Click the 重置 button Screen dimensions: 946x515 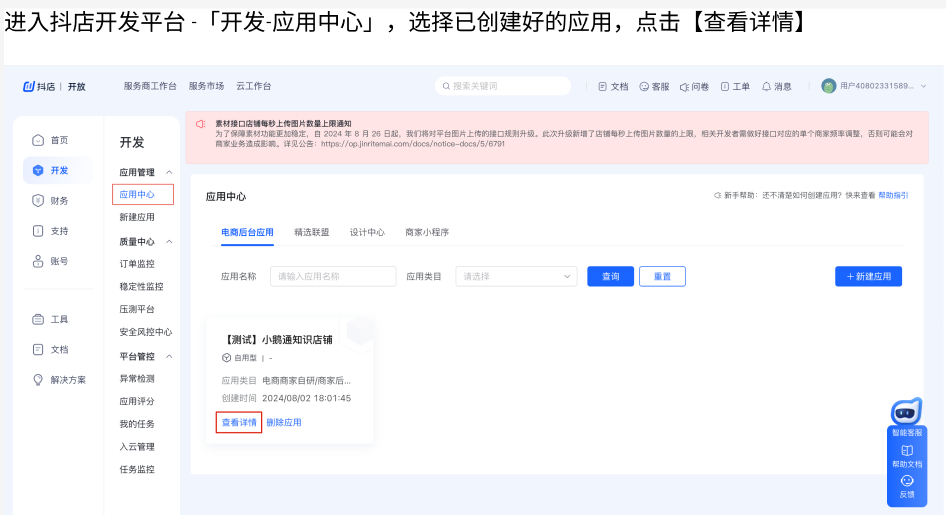coord(662,276)
